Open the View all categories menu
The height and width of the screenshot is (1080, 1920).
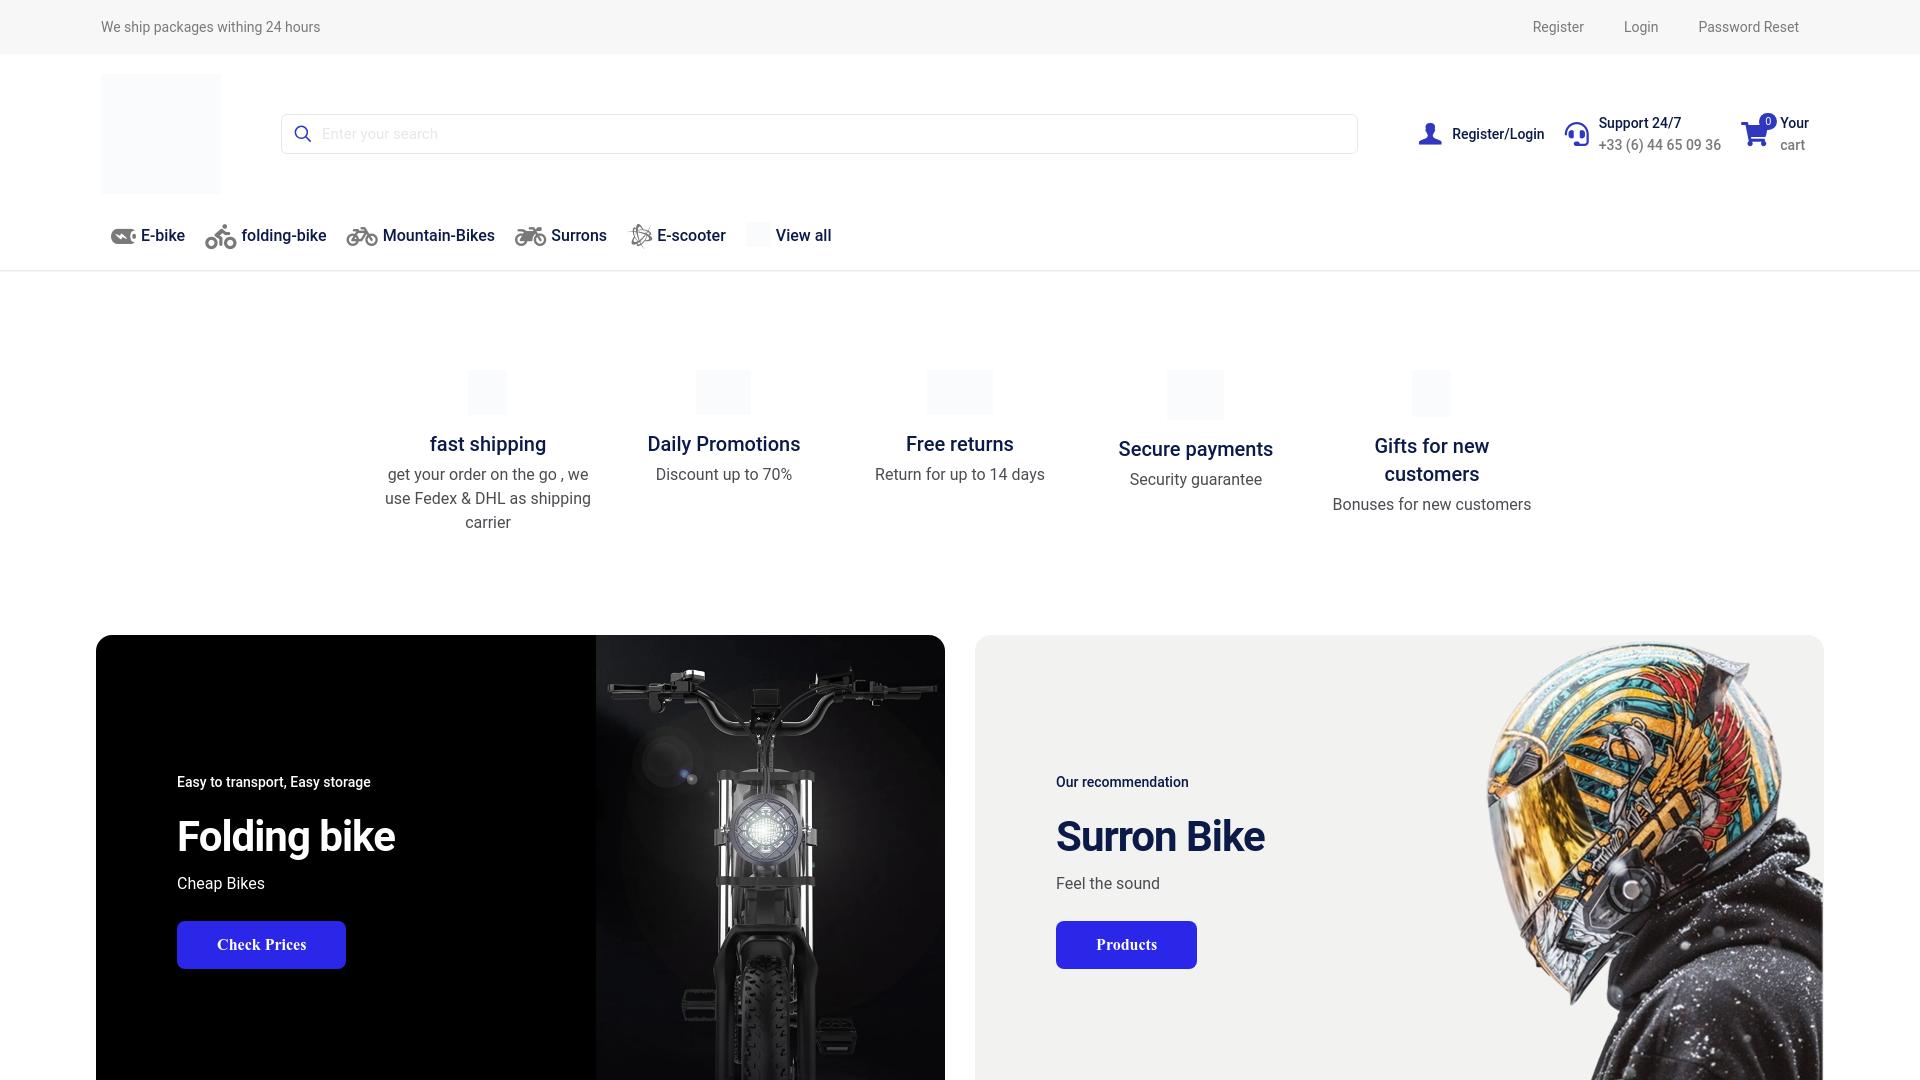(x=802, y=236)
